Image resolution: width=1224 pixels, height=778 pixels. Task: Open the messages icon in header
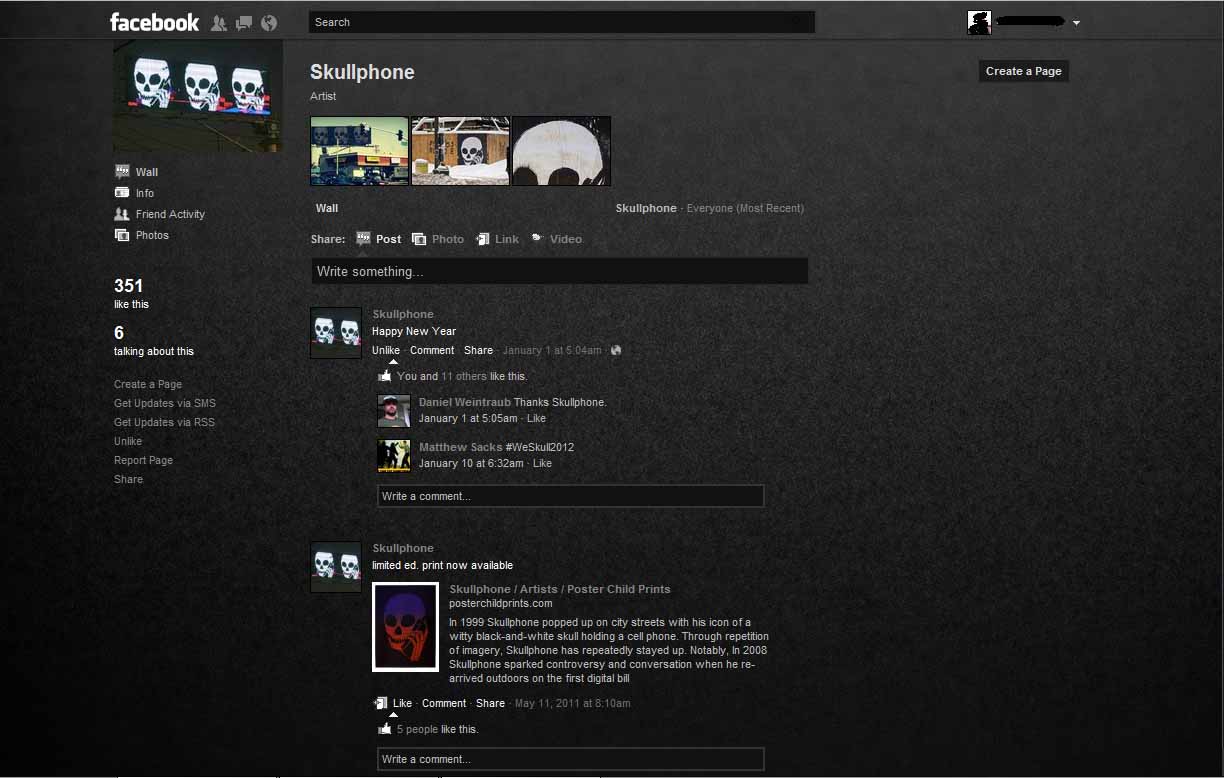(243, 23)
